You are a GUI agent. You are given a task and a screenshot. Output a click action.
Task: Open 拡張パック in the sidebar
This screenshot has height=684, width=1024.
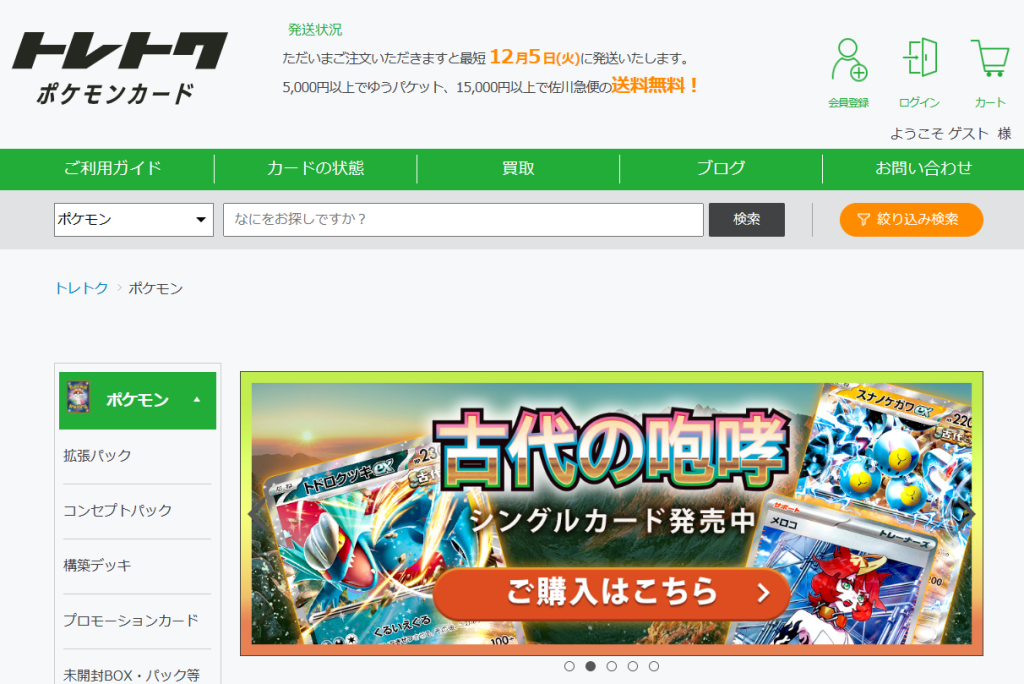(x=97, y=456)
